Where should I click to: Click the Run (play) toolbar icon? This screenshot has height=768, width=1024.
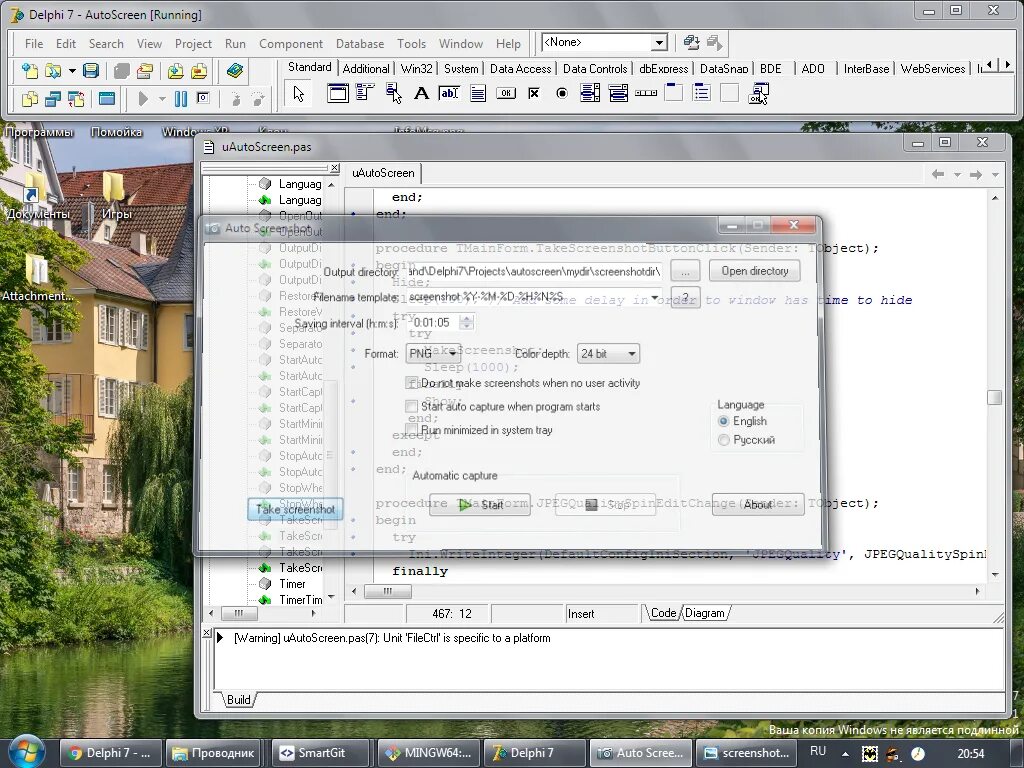pyautogui.click(x=144, y=99)
